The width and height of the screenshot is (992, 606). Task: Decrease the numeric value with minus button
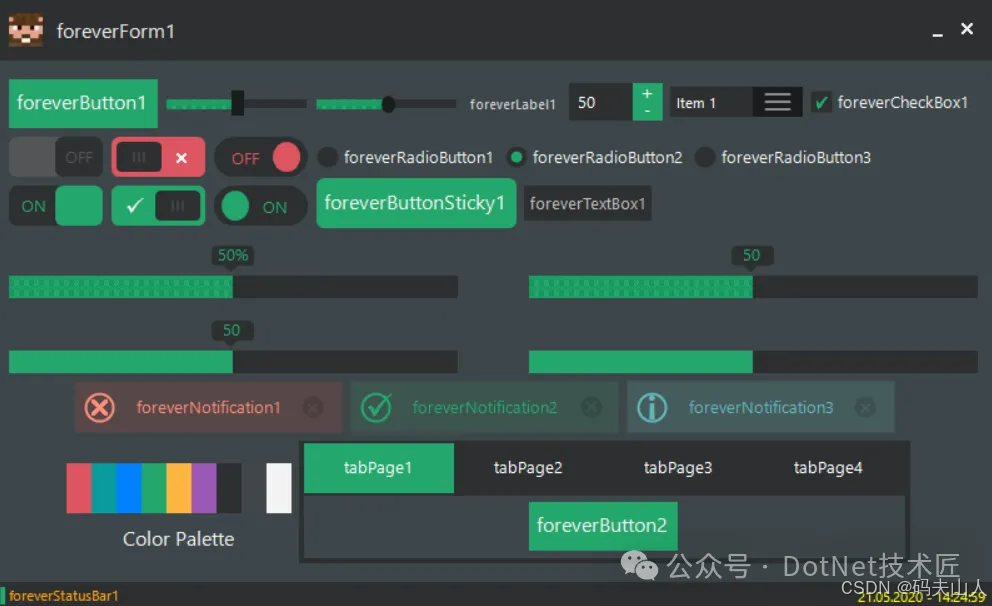(x=647, y=111)
